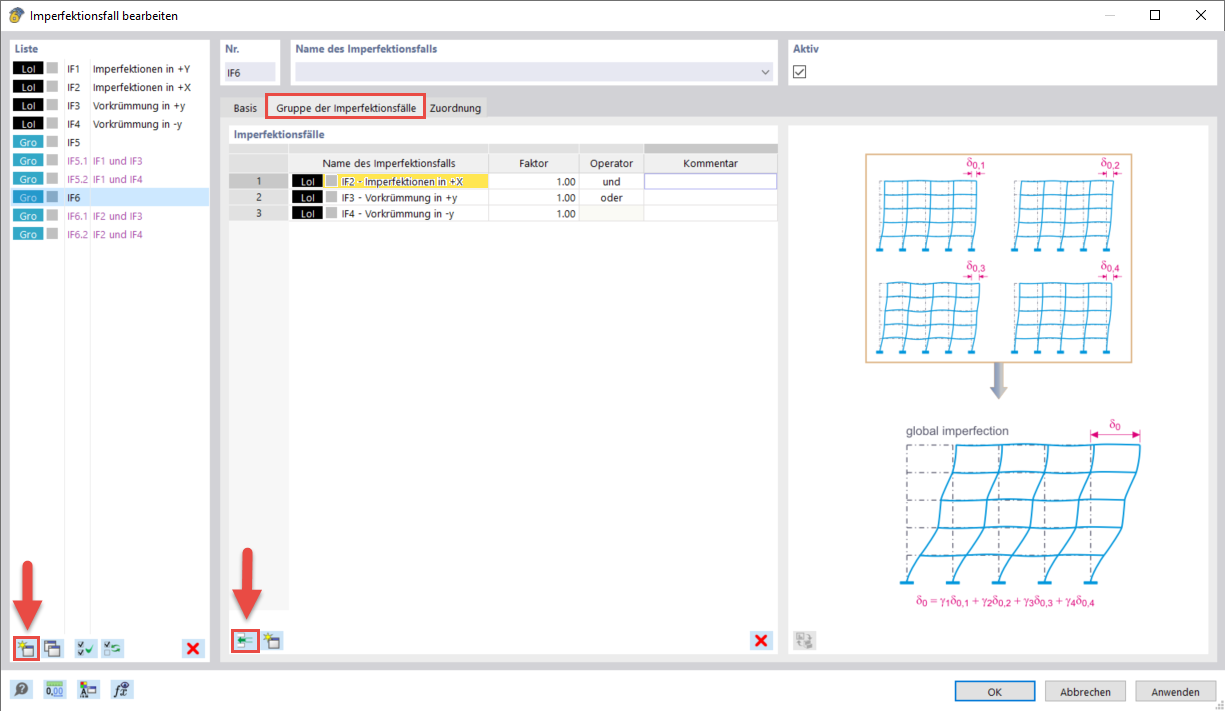The image size is (1225, 711).
Task: Click the RFEM app icon in title bar
Action: coord(16,15)
